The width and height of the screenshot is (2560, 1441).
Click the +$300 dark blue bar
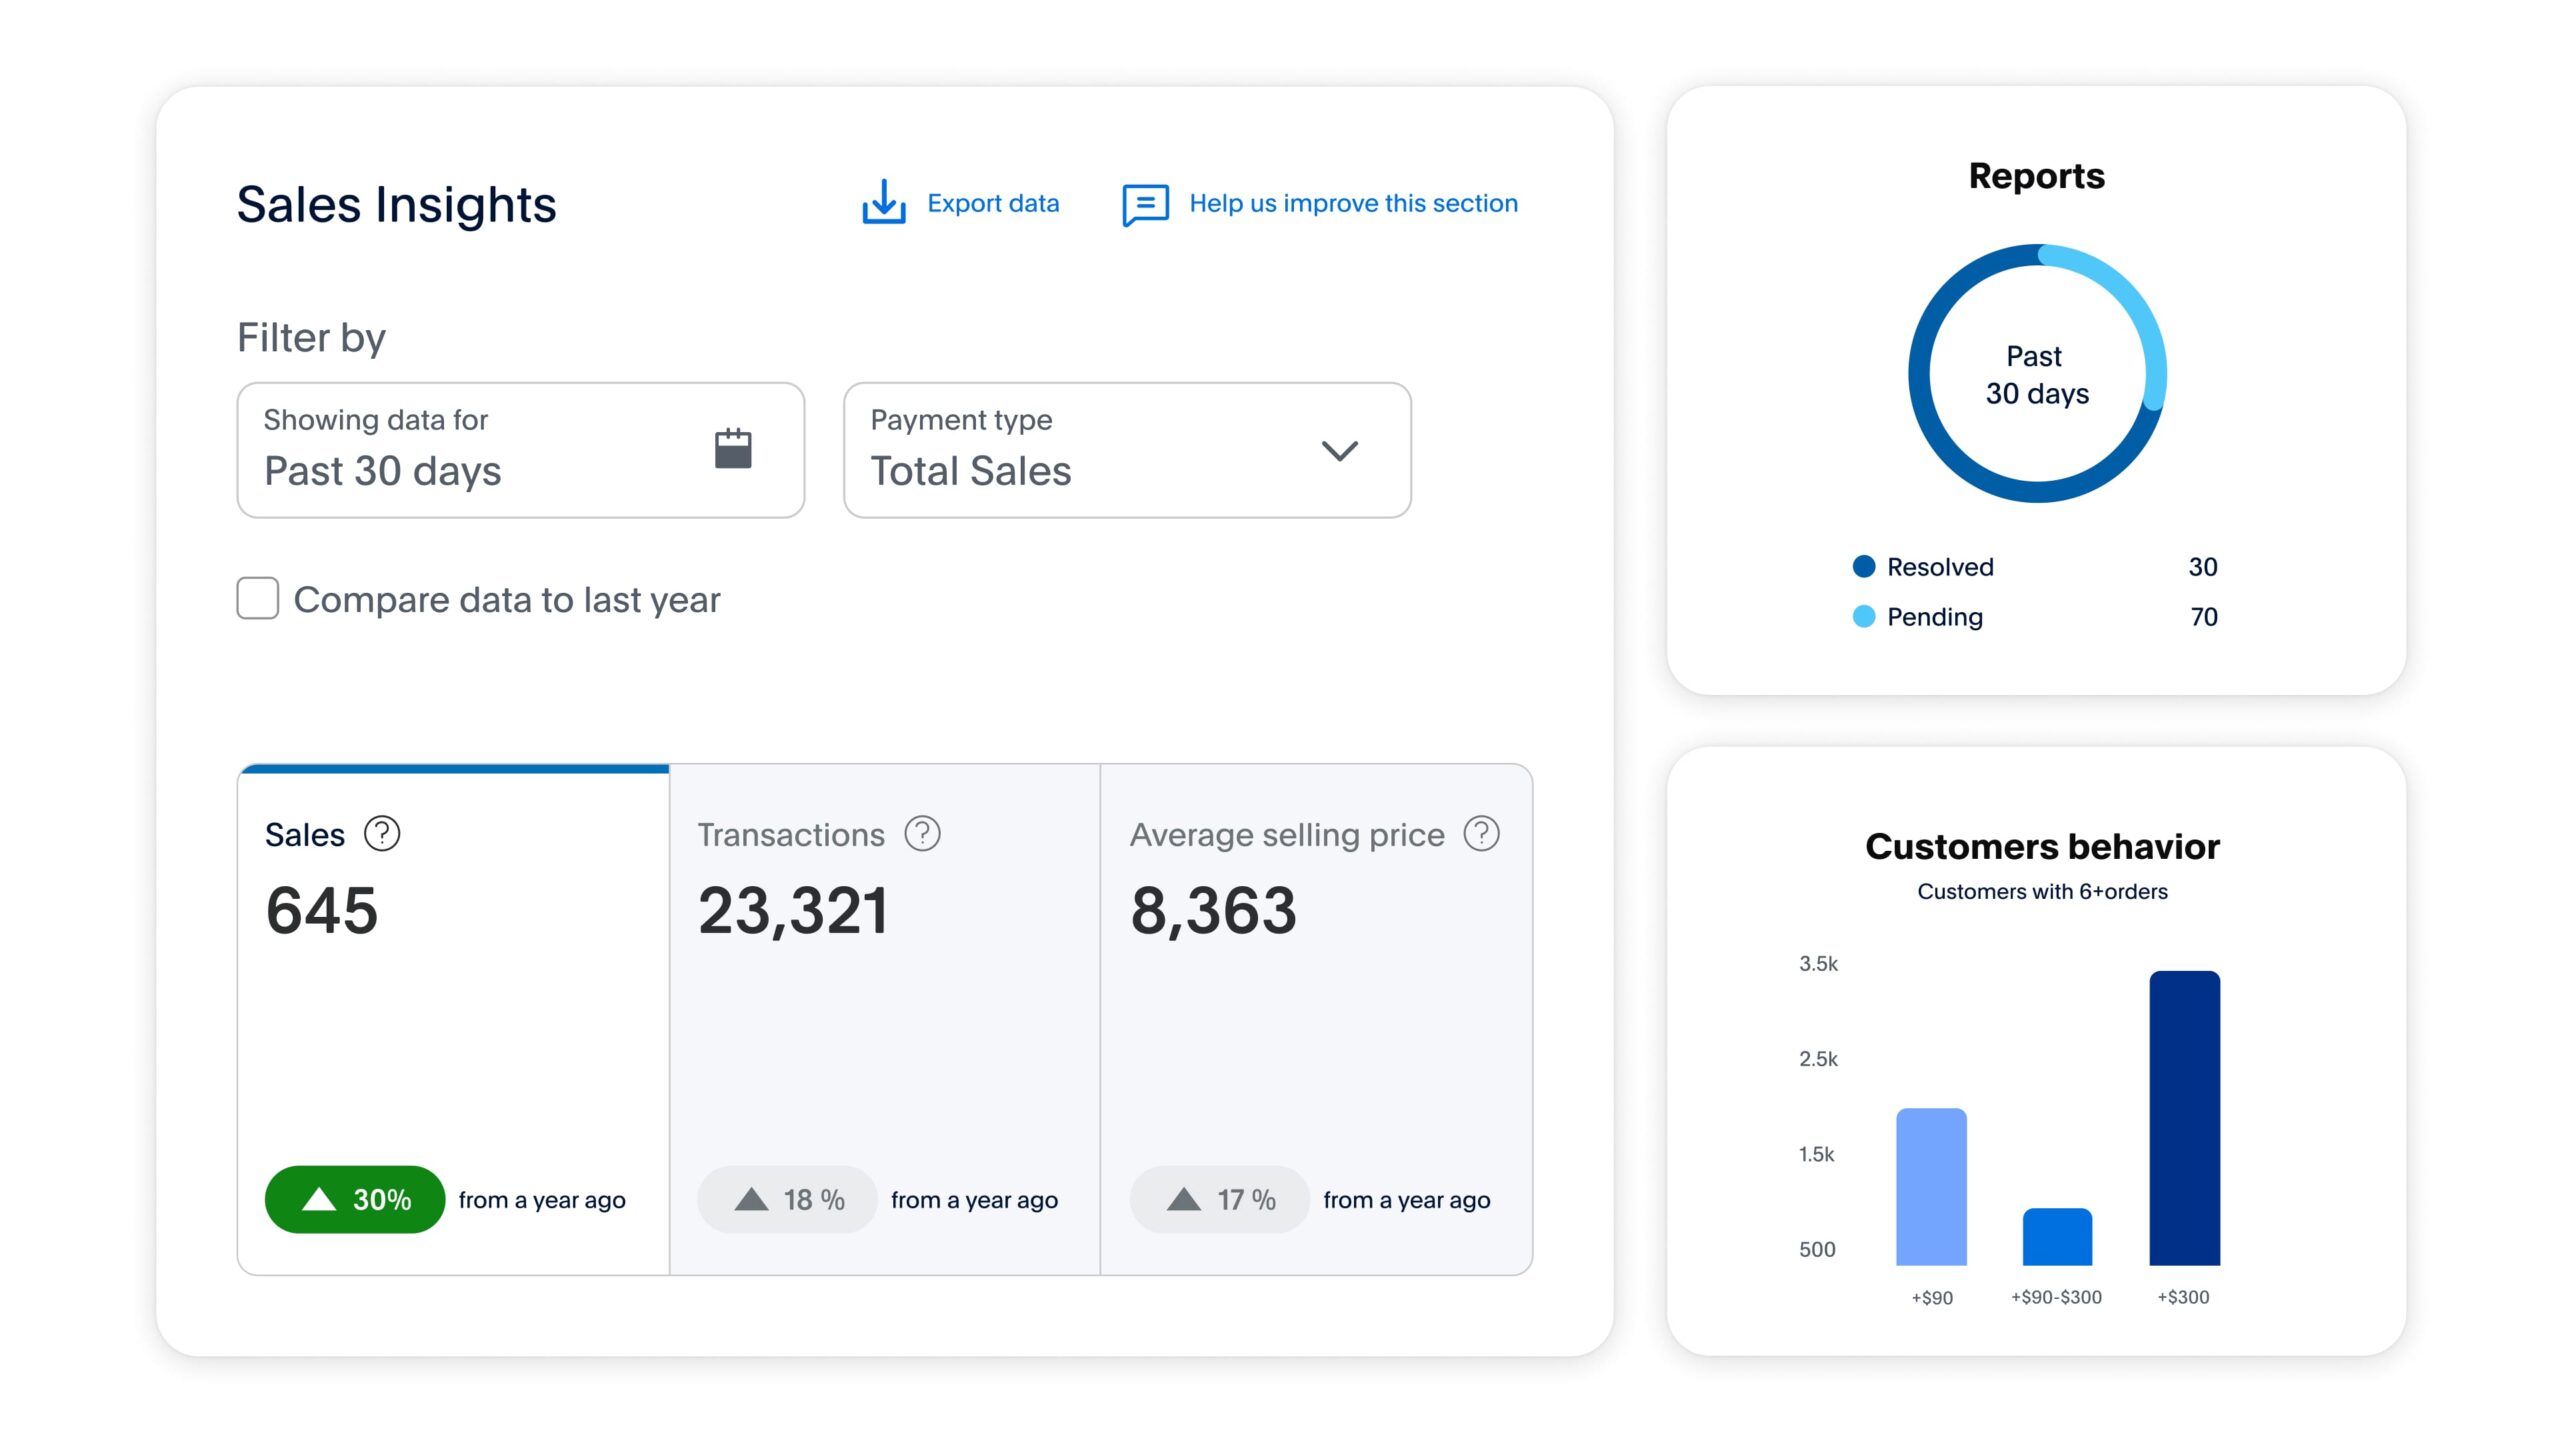point(2184,1118)
